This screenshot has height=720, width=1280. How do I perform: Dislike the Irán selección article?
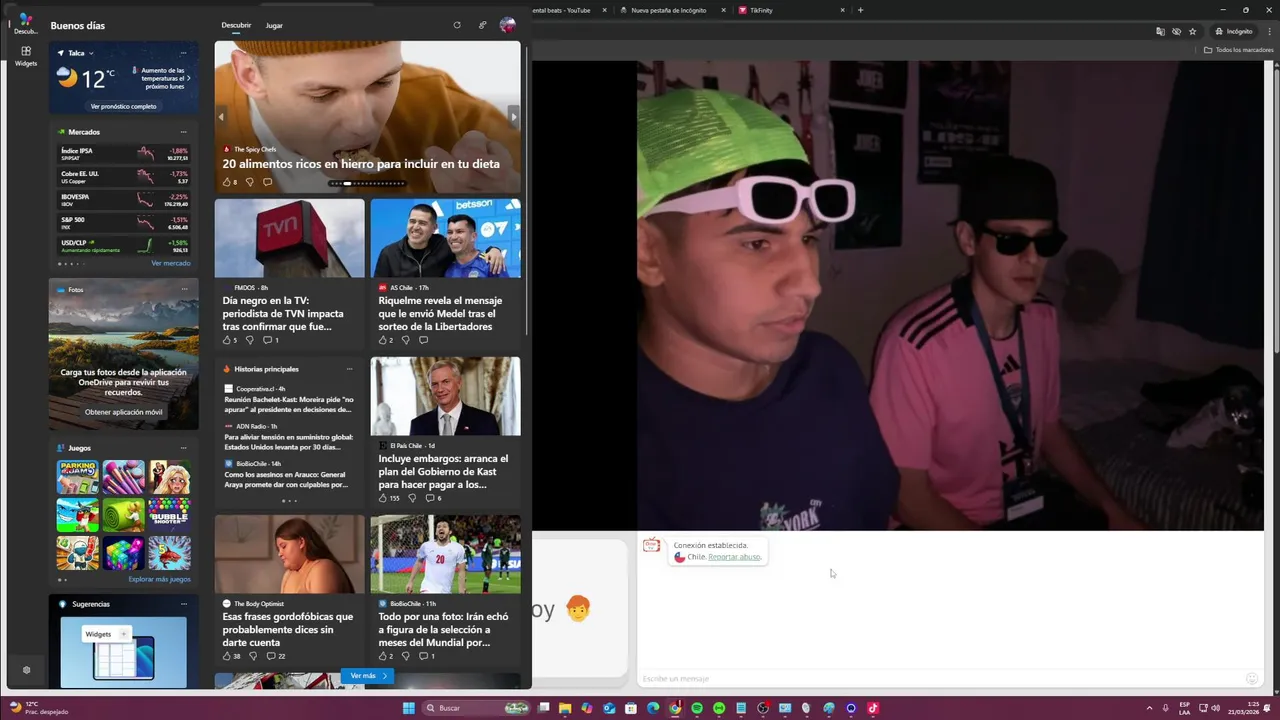point(405,656)
